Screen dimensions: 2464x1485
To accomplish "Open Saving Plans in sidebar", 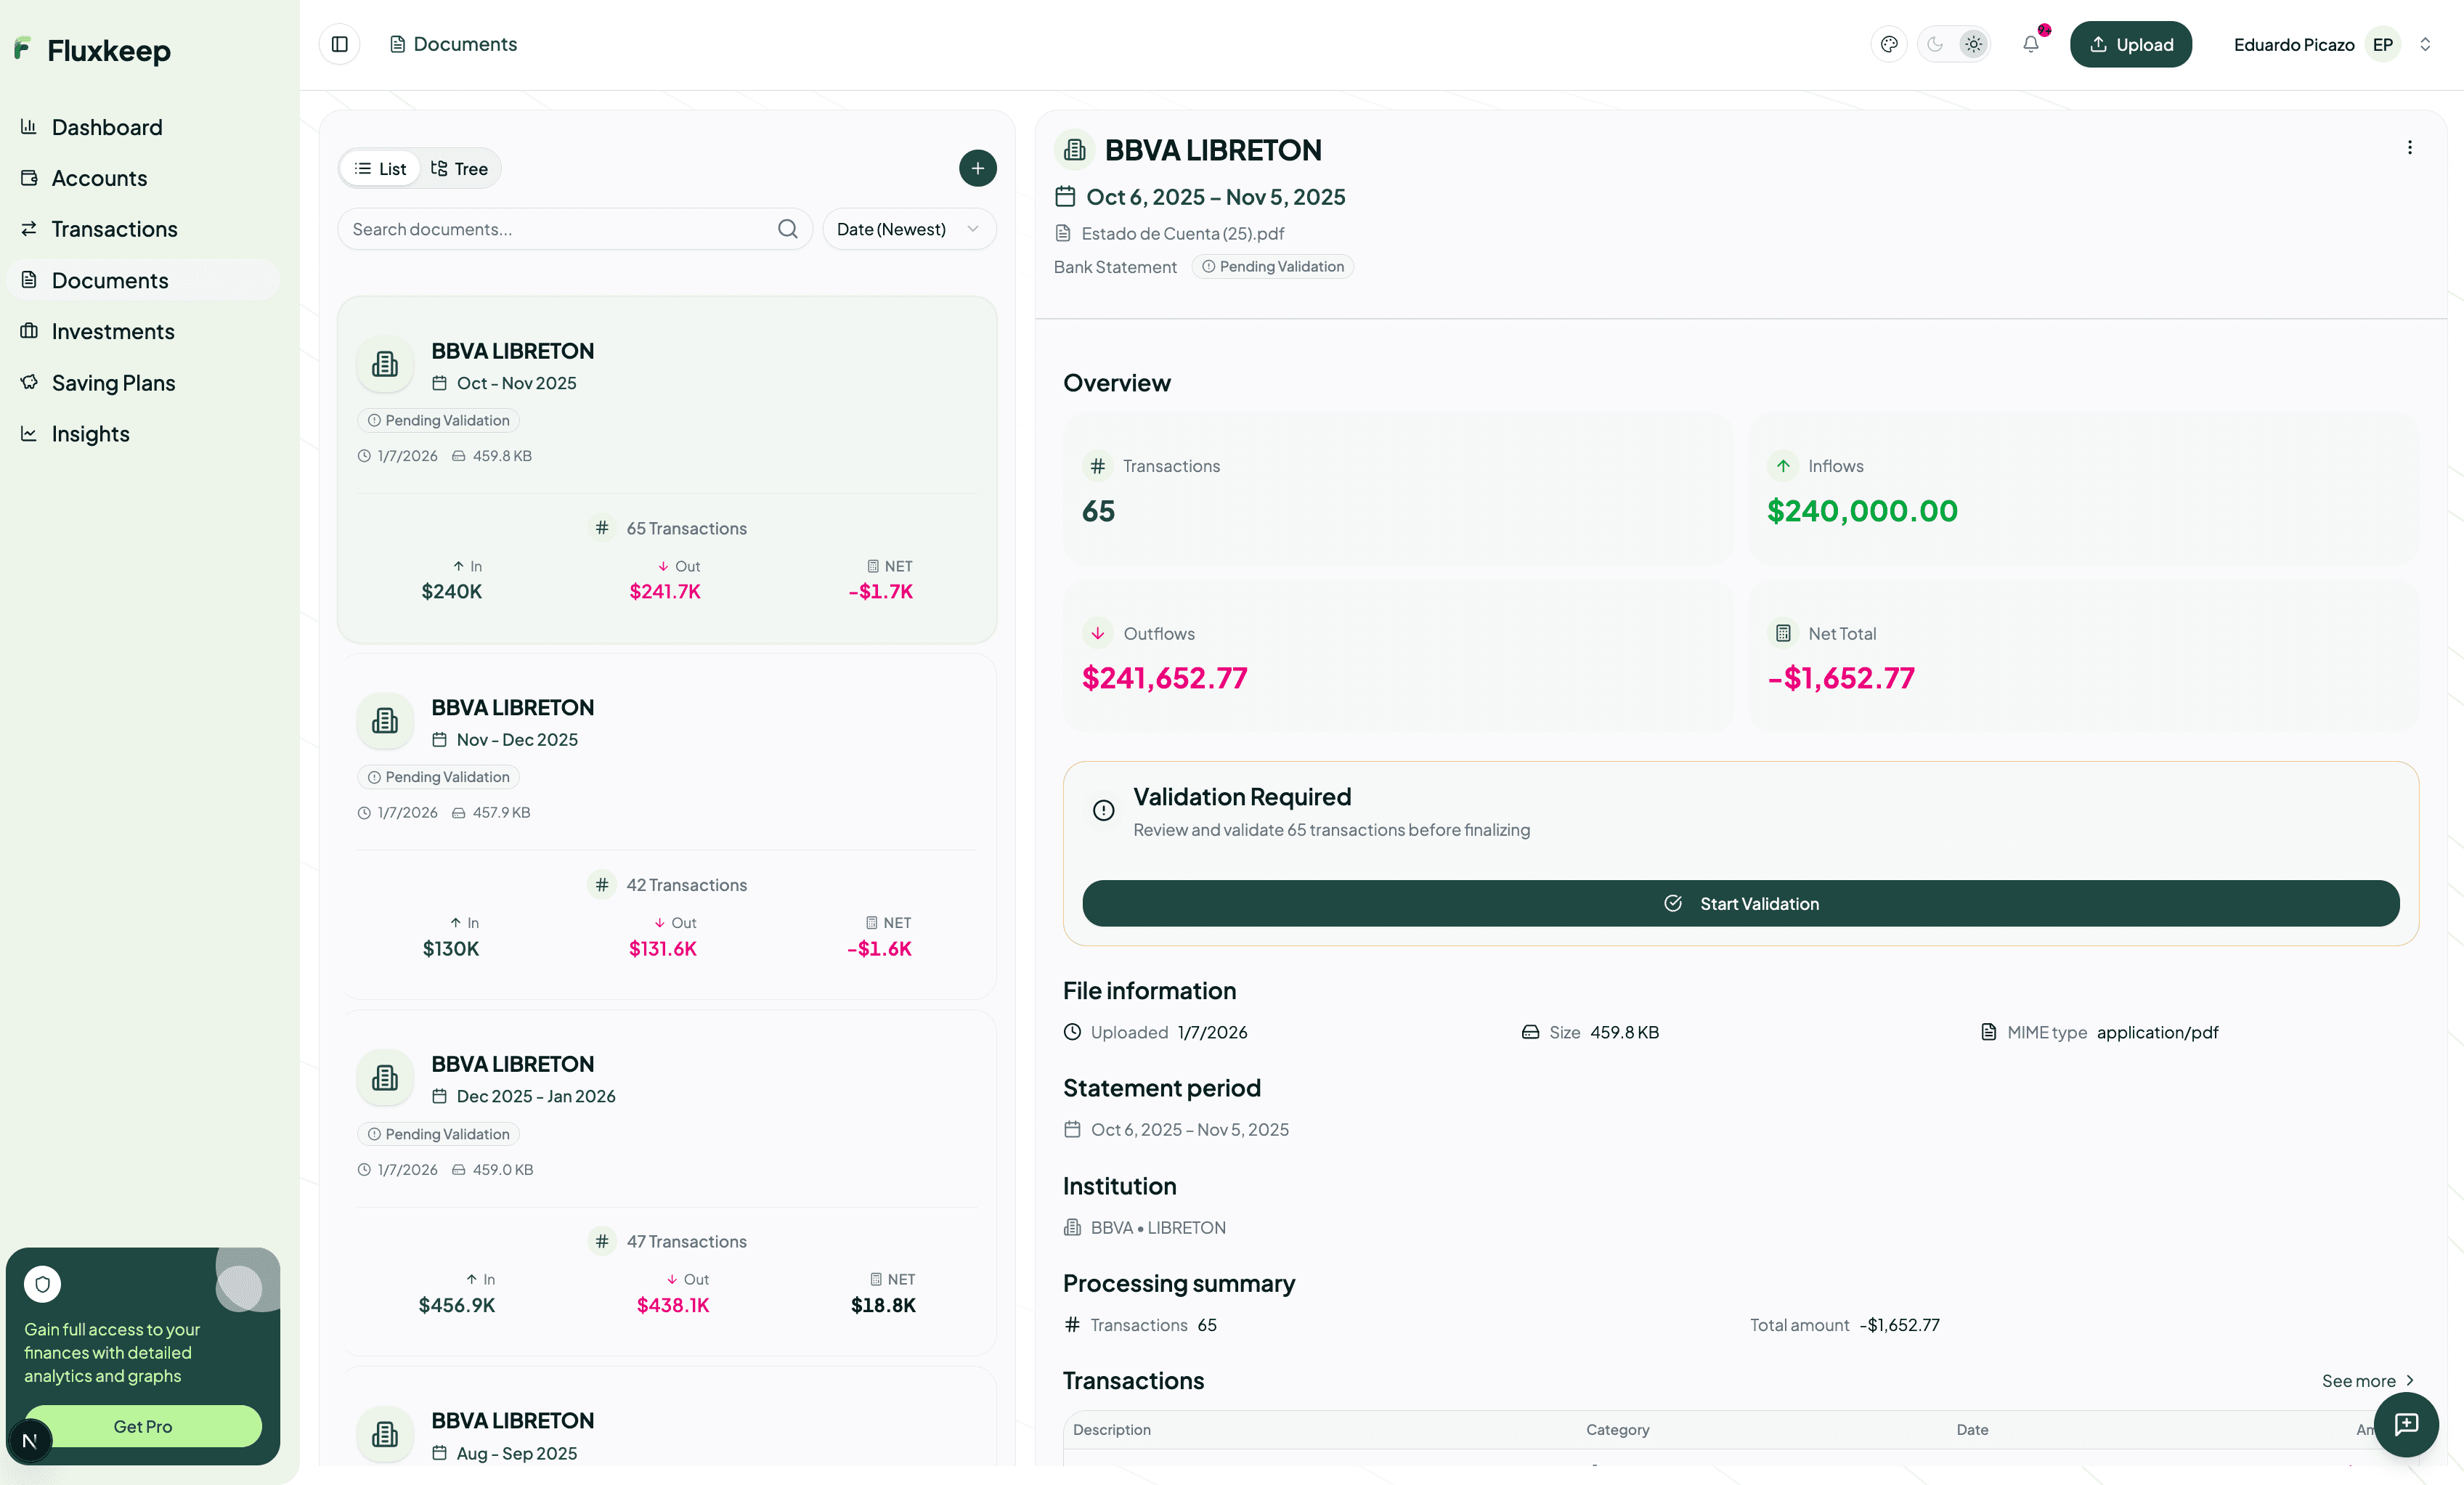I will point(113,383).
